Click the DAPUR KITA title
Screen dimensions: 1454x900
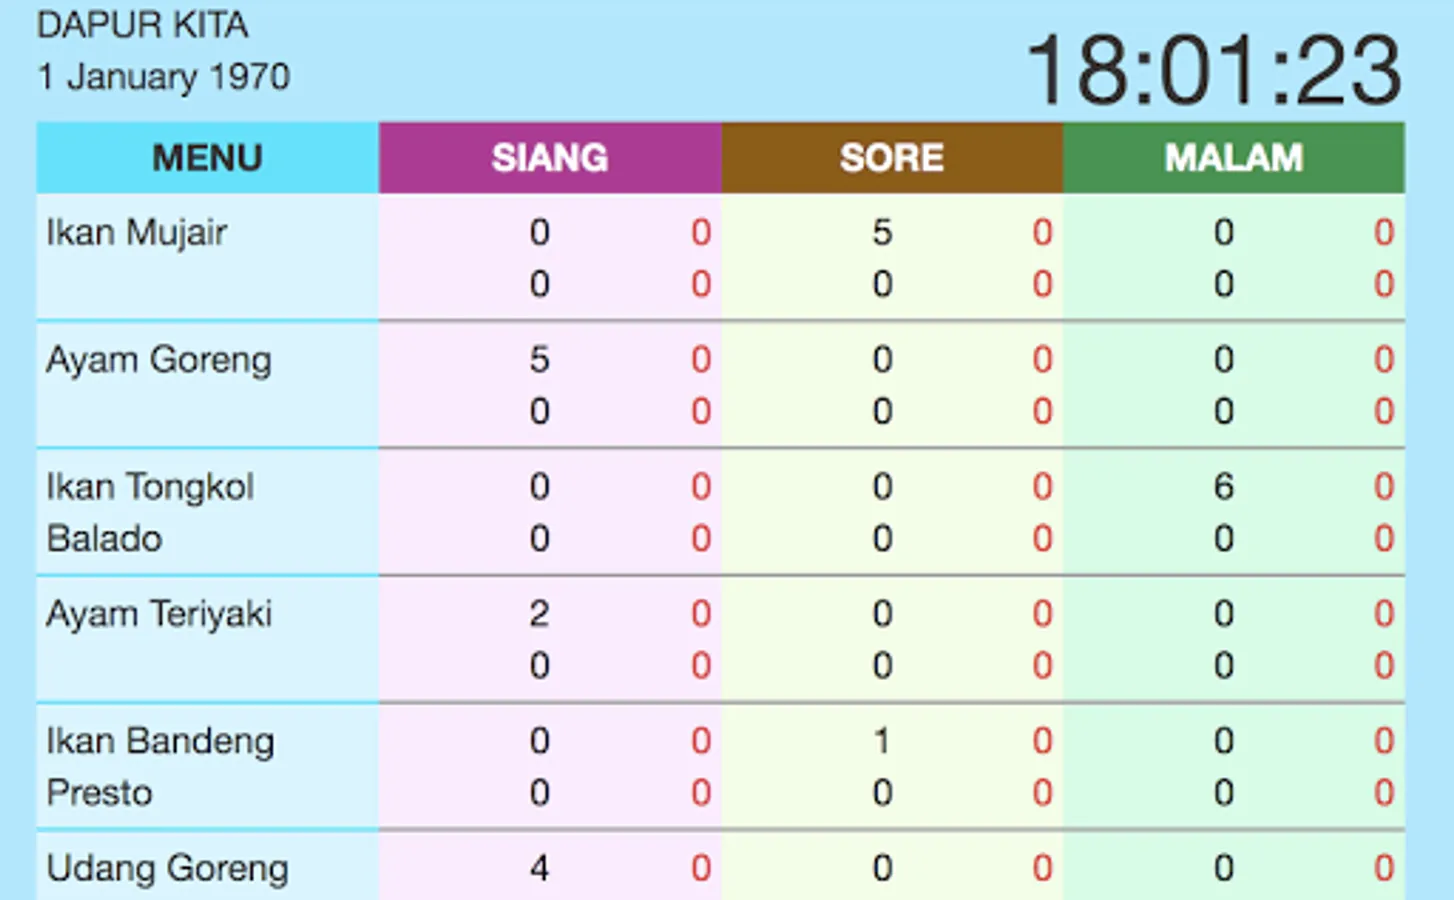click(x=142, y=25)
